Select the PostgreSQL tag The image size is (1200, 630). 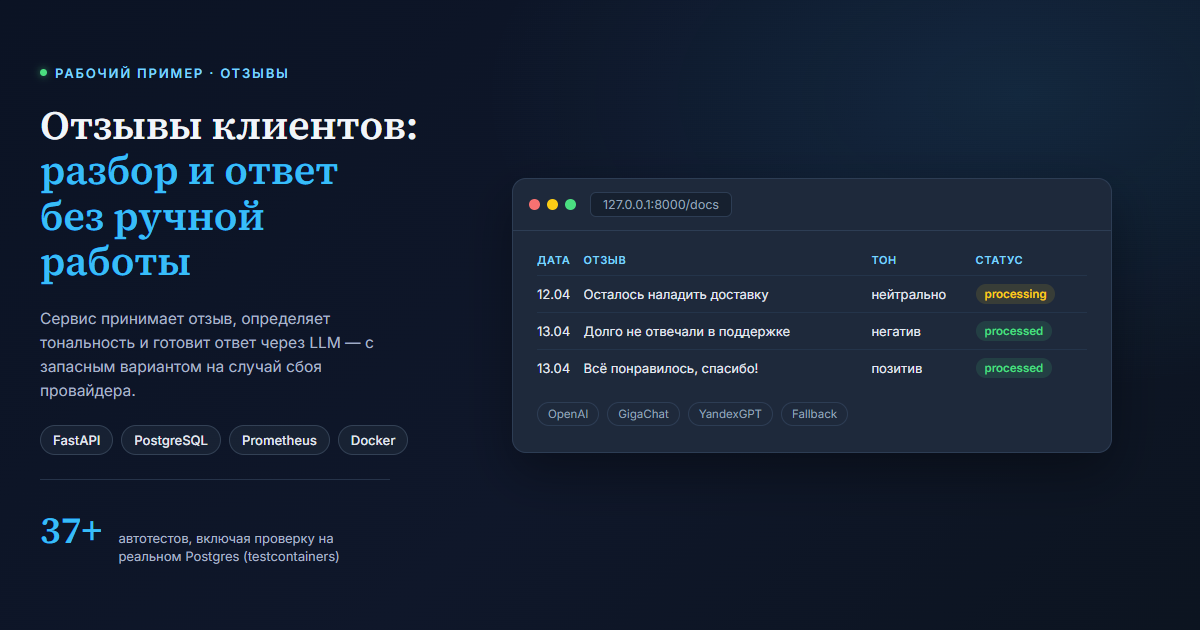(171, 441)
